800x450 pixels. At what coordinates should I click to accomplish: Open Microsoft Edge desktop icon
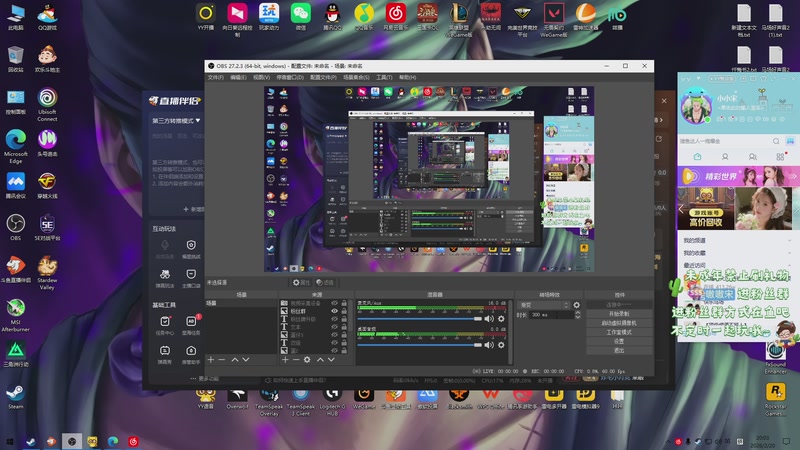(x=16, y=146)
